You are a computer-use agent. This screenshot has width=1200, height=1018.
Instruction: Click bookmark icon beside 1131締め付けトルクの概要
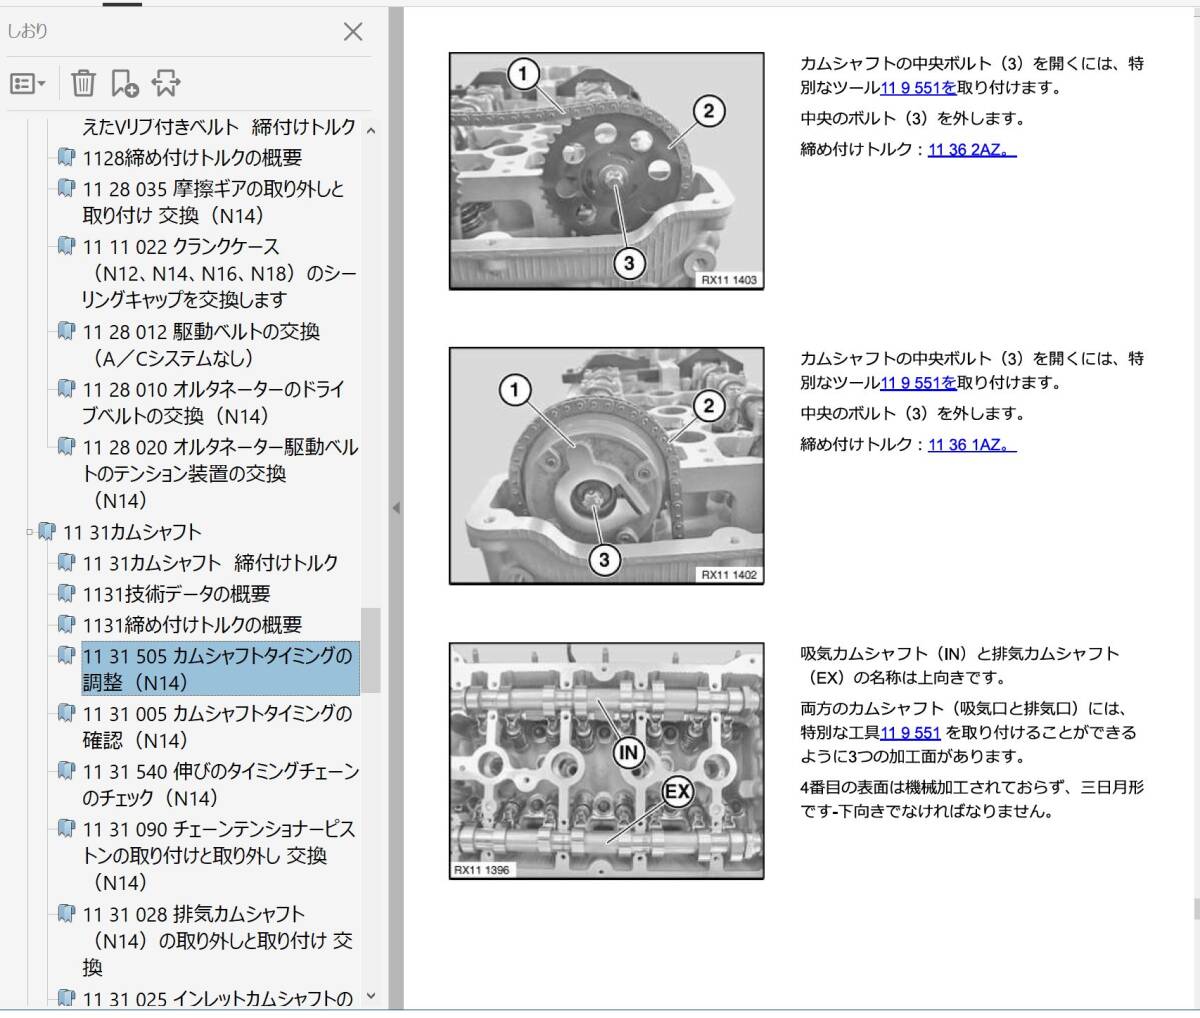[66, 625]
